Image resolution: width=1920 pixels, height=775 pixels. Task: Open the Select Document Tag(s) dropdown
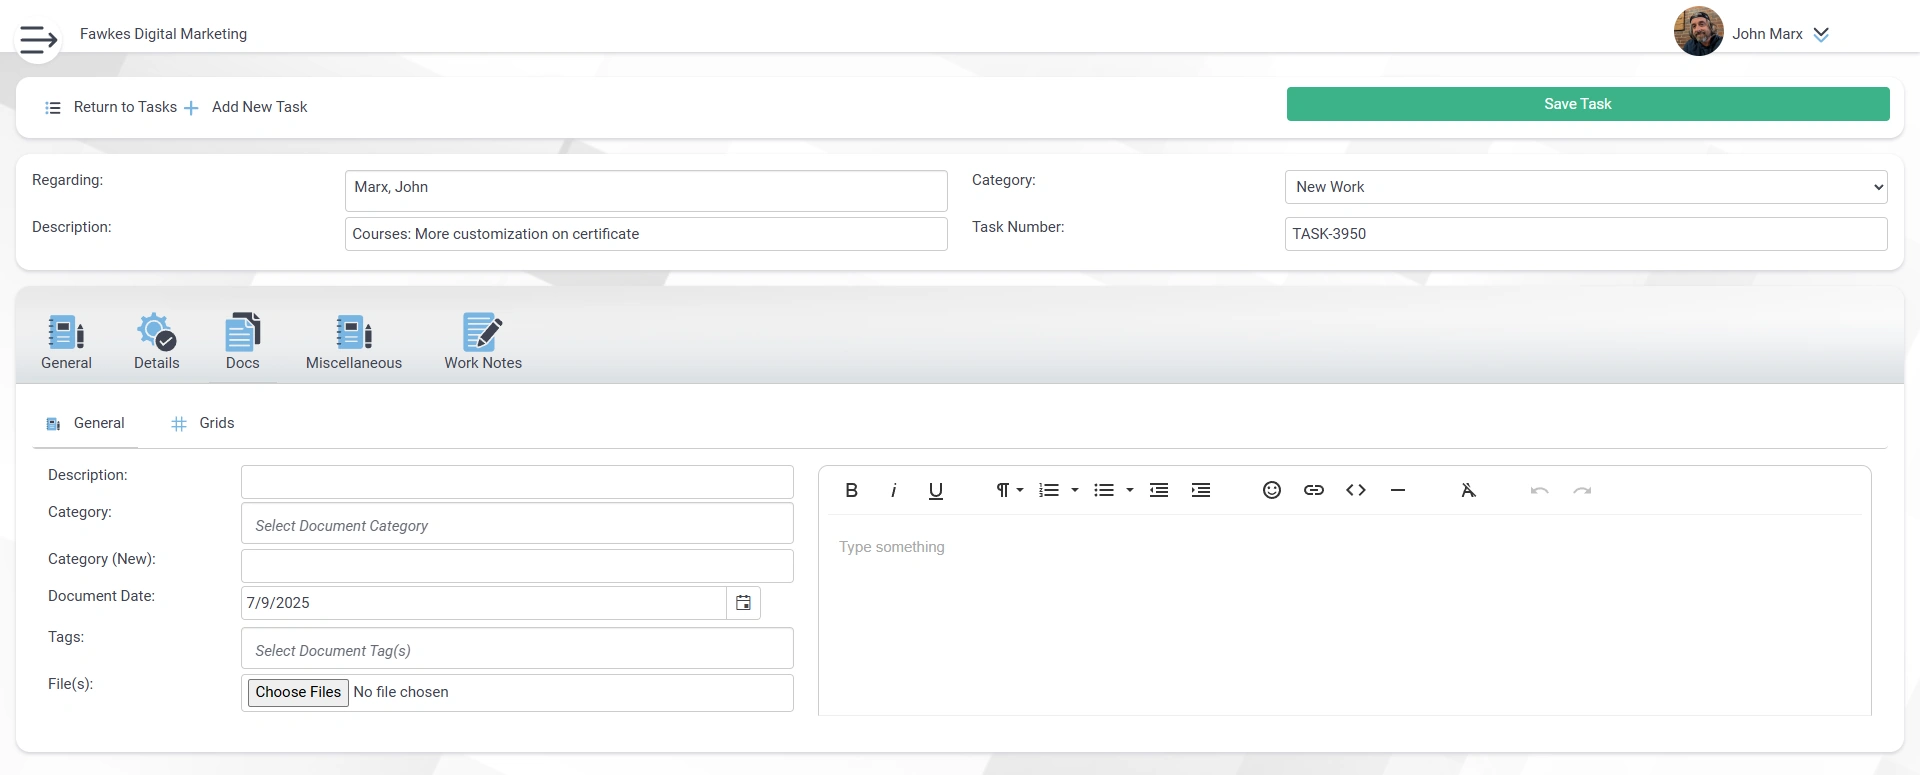[517, 648]
